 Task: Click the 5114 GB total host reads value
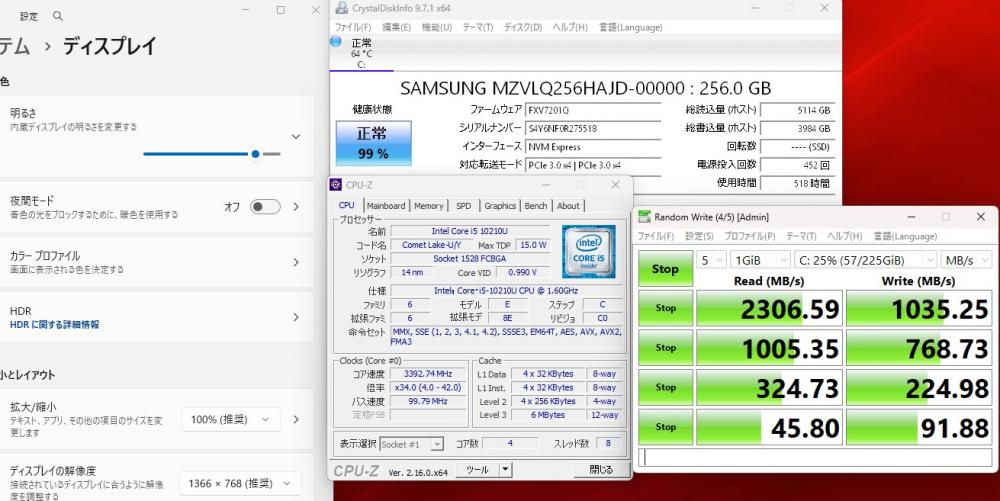(x=797, y=110)
